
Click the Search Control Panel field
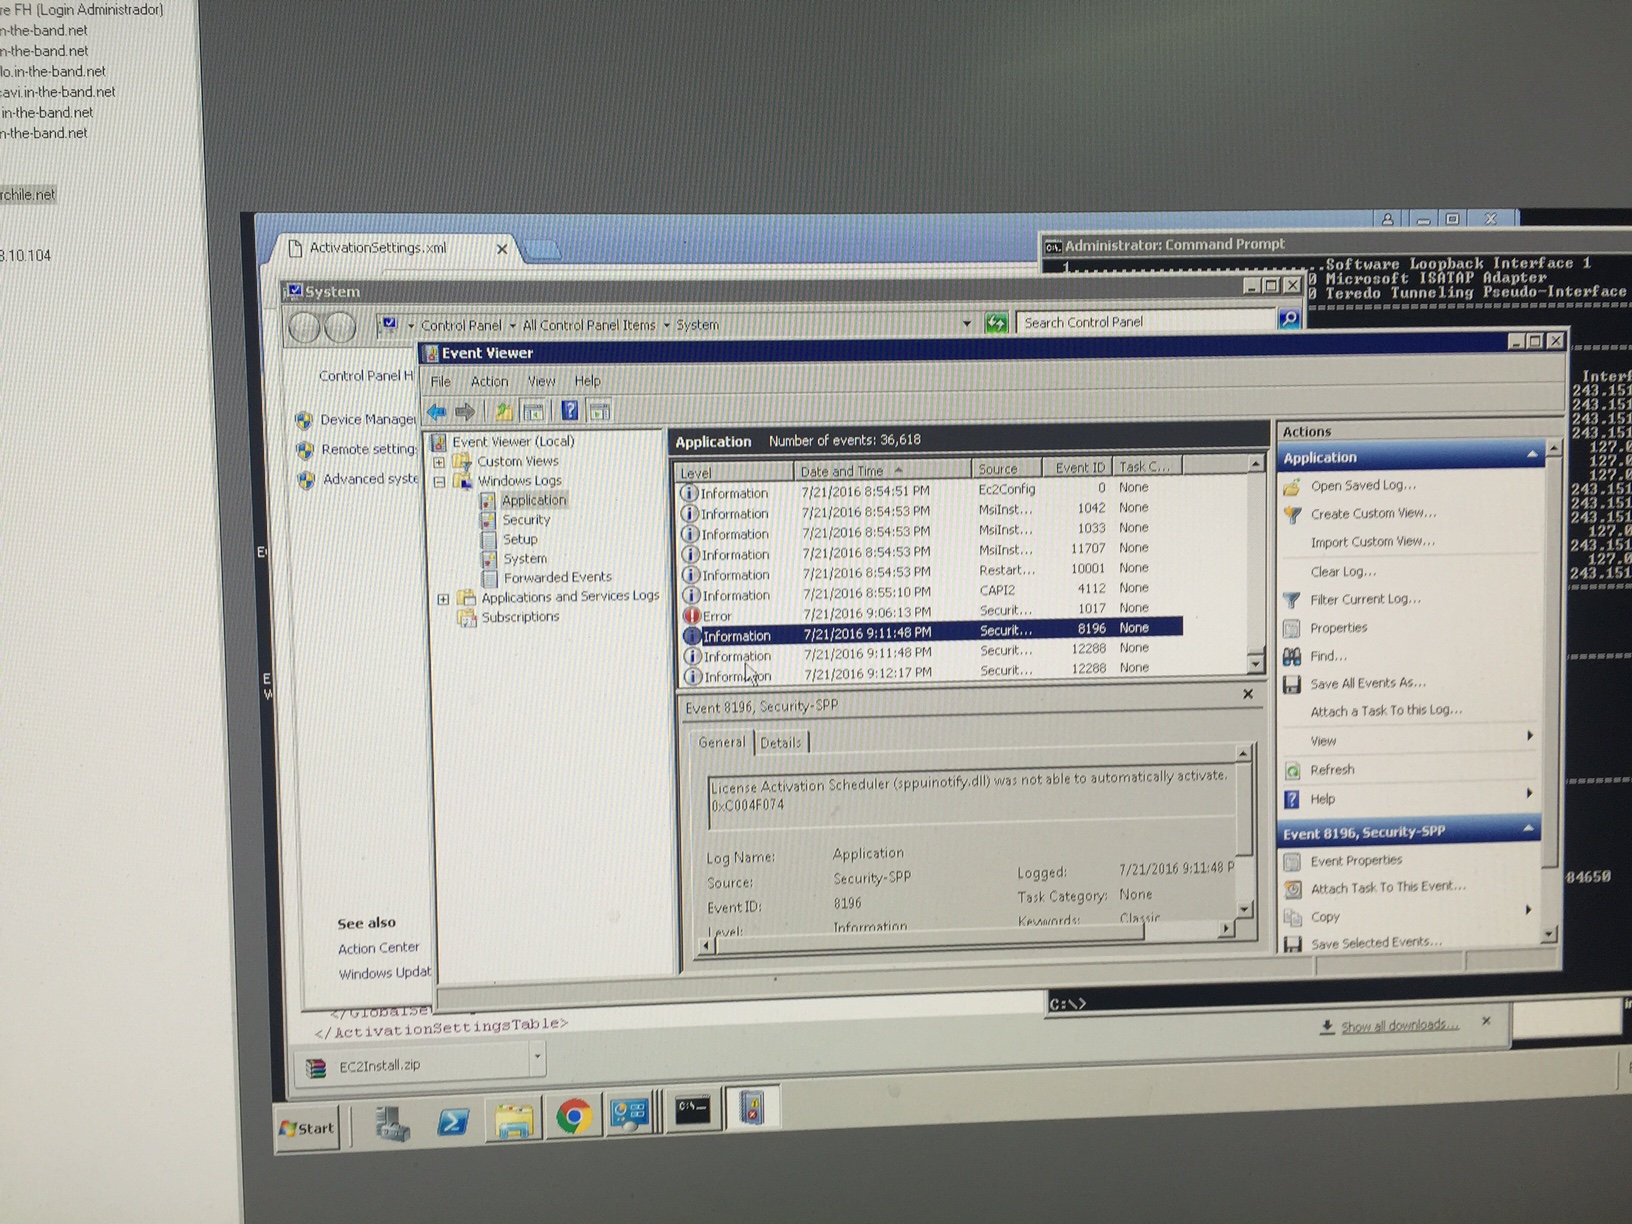1145,322
